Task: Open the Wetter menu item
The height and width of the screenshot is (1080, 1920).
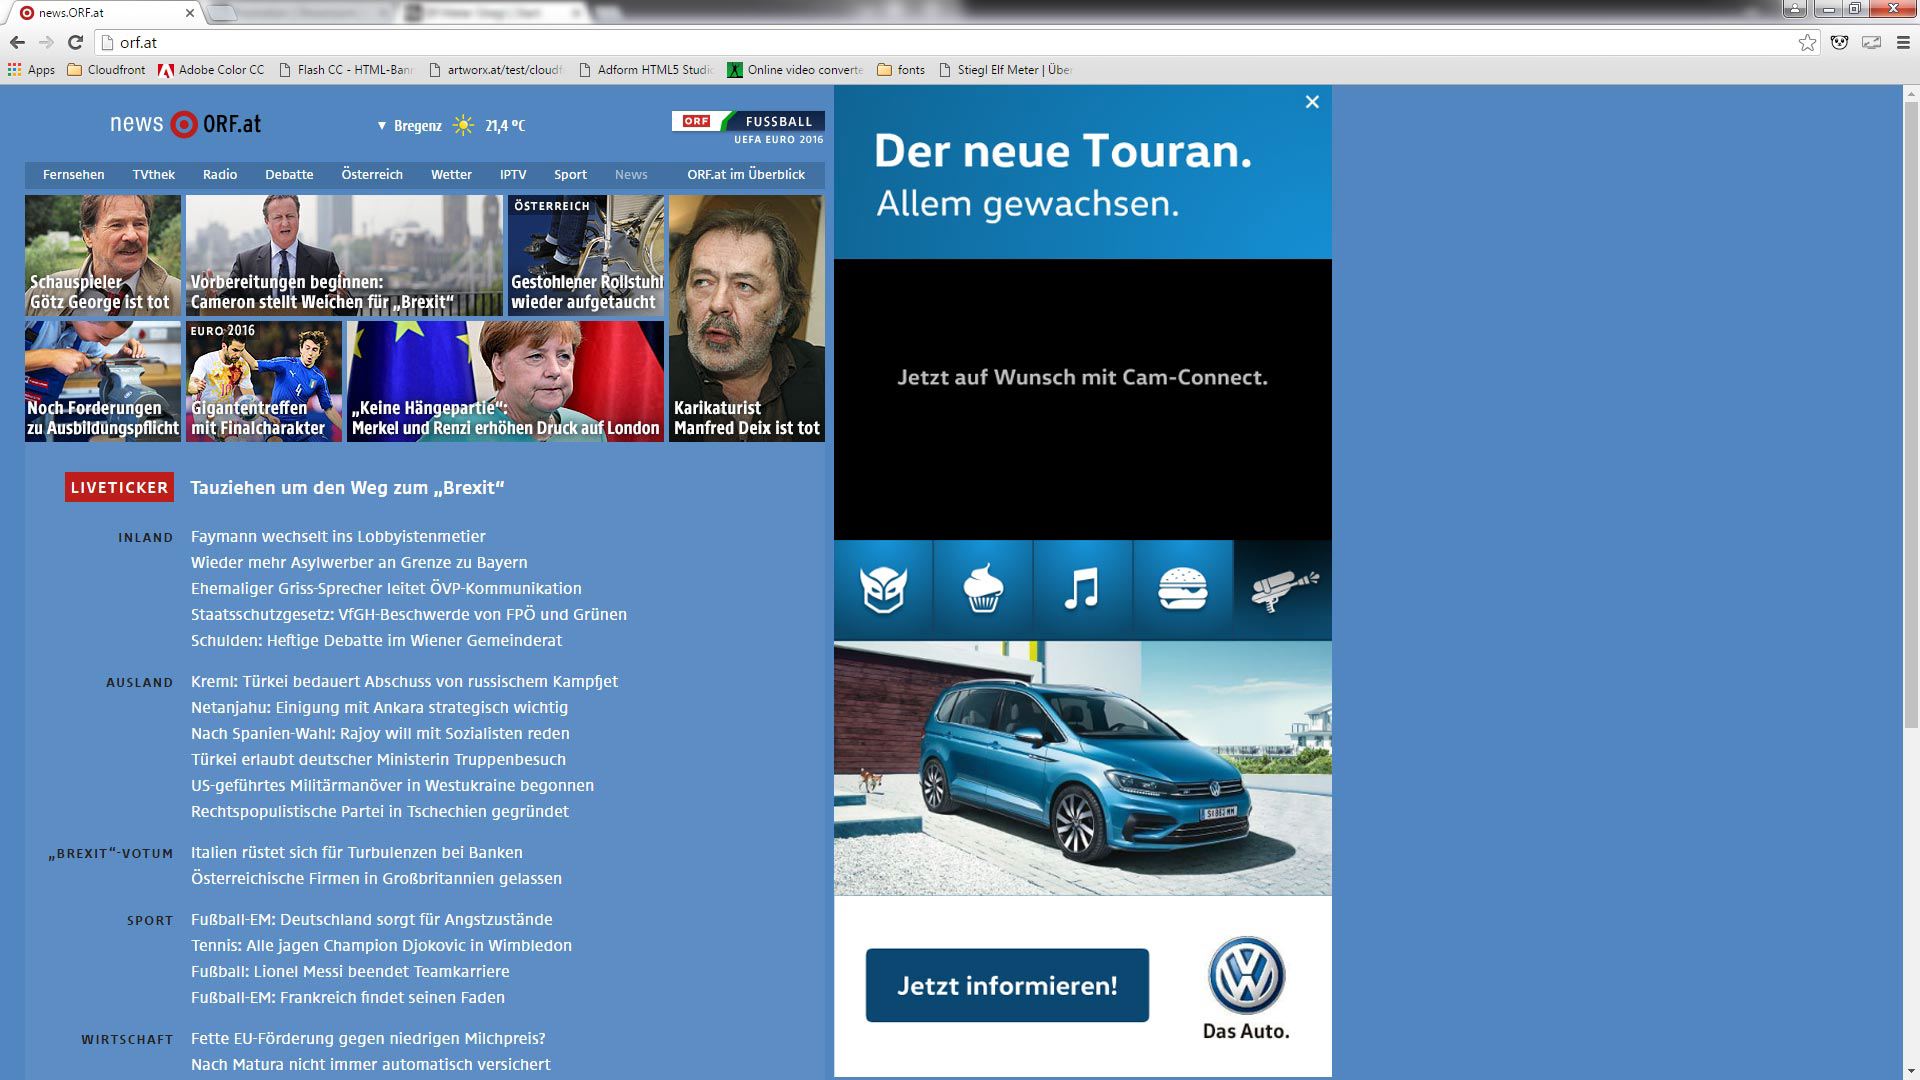Action: pyautogui.click(x=451, y=174)
